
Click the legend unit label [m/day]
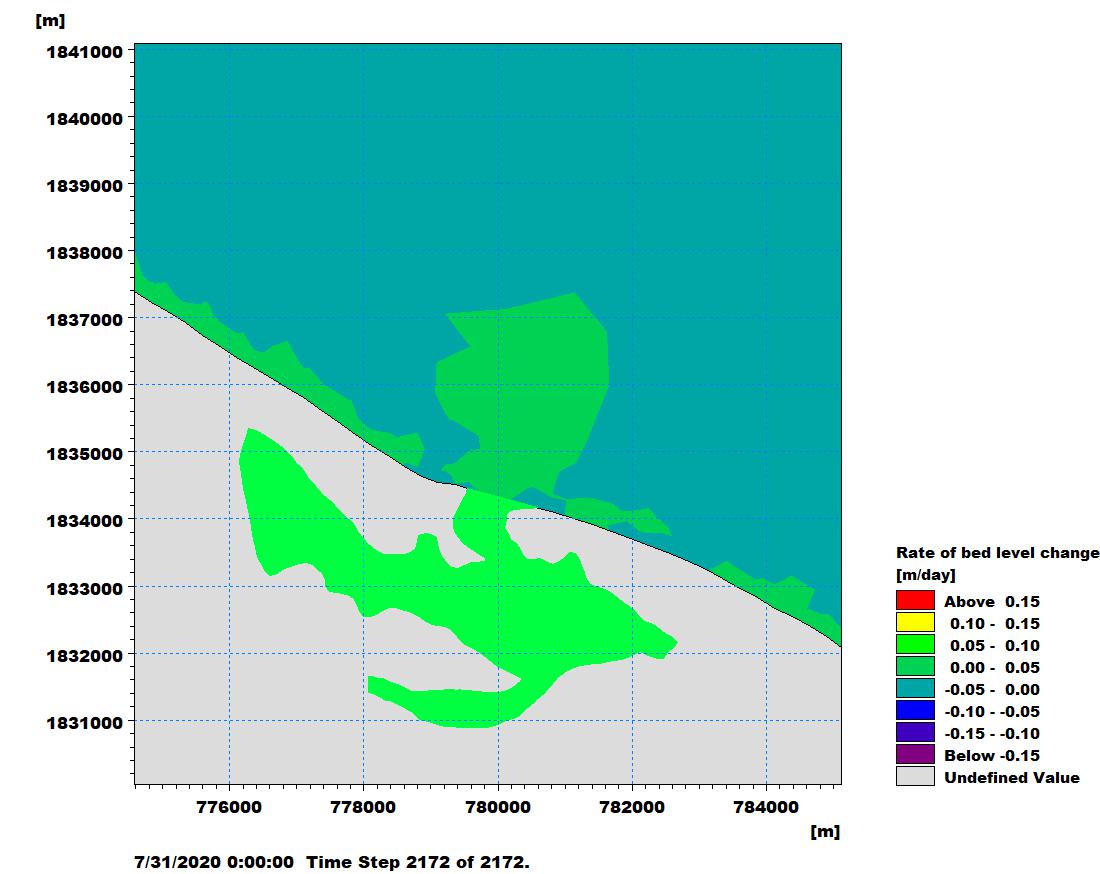[925, 575]
